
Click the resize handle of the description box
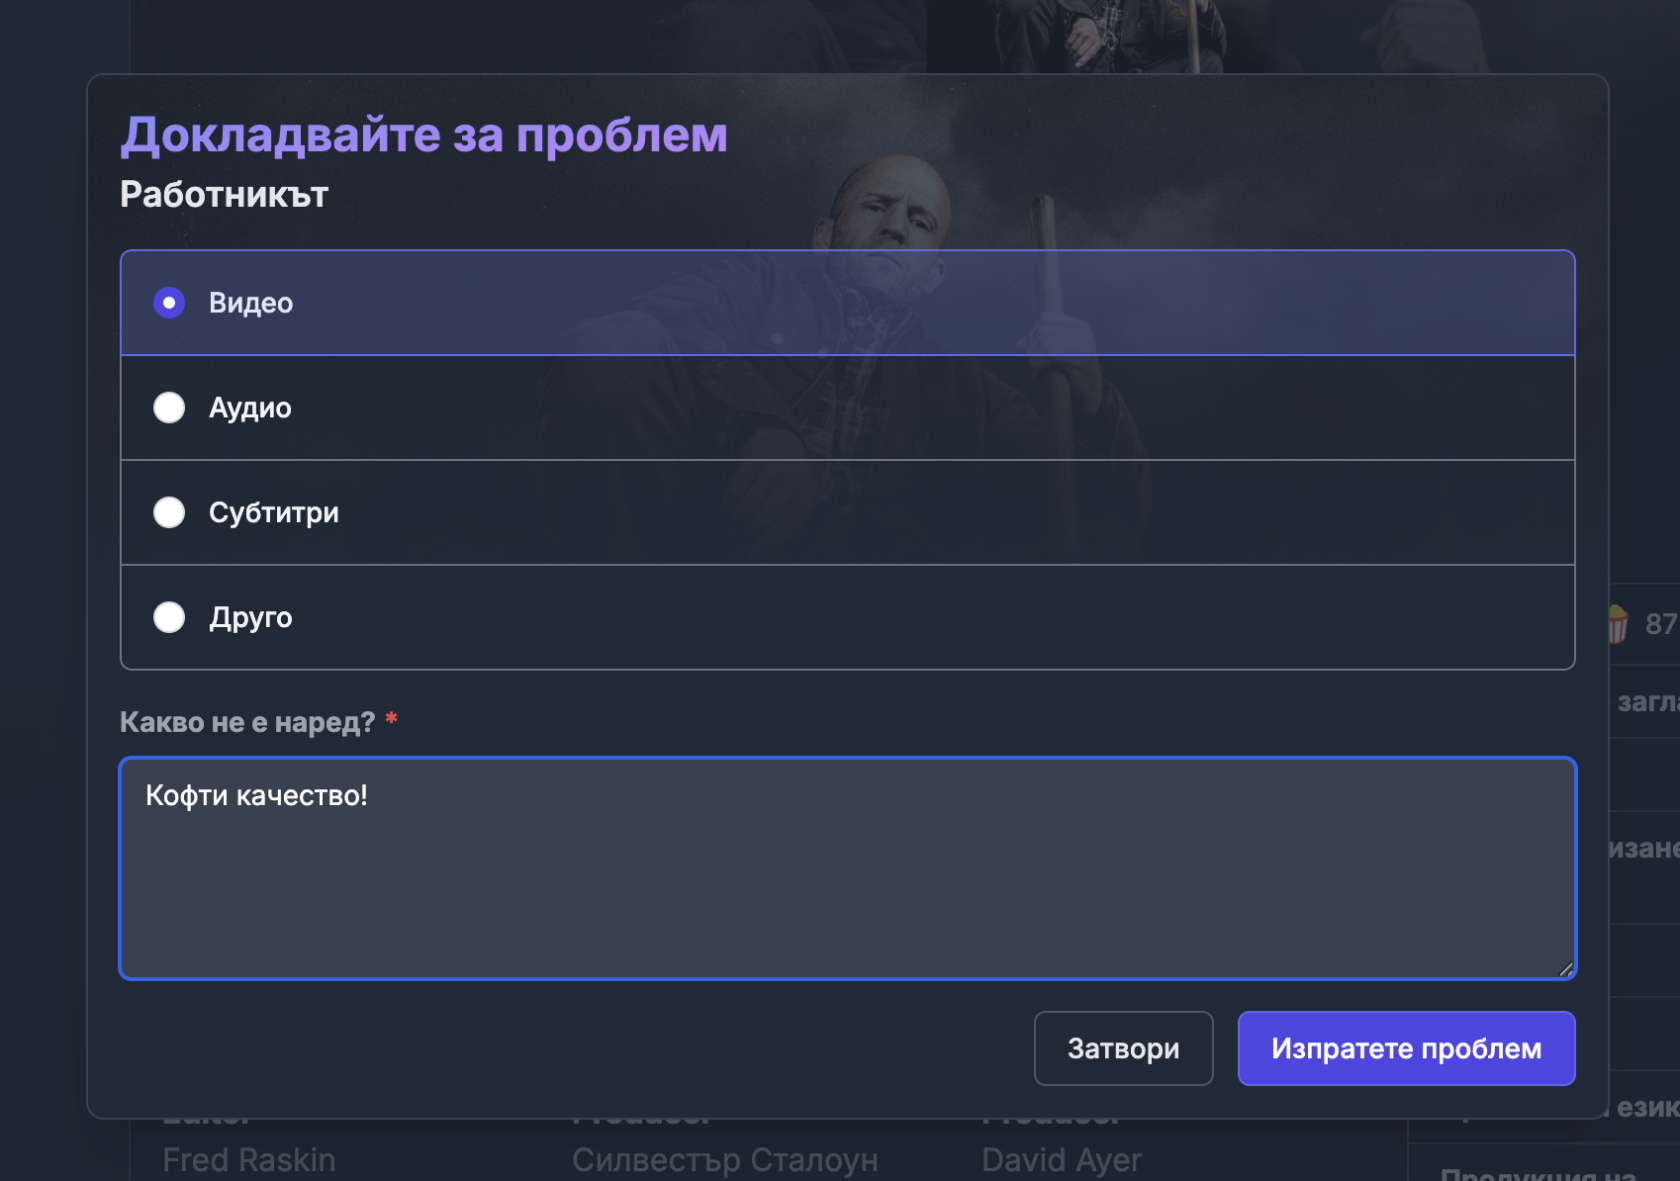pyautogui.click(x=1566, y=968)
